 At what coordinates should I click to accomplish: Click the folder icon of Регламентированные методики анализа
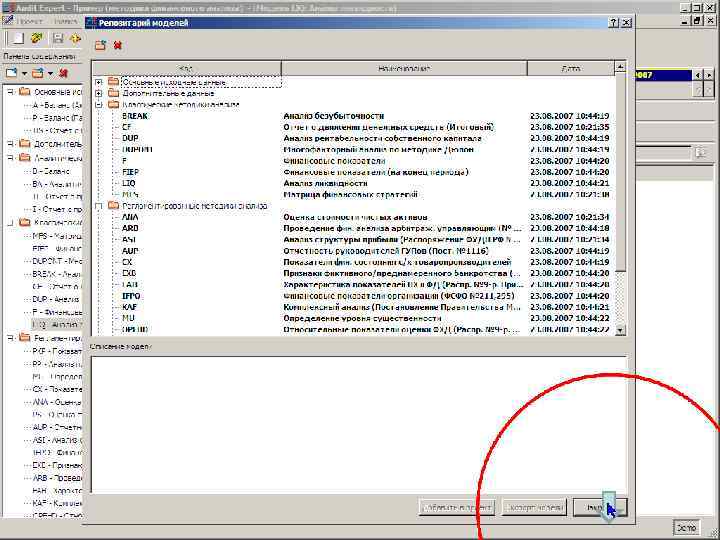click(x=113, y=206)
